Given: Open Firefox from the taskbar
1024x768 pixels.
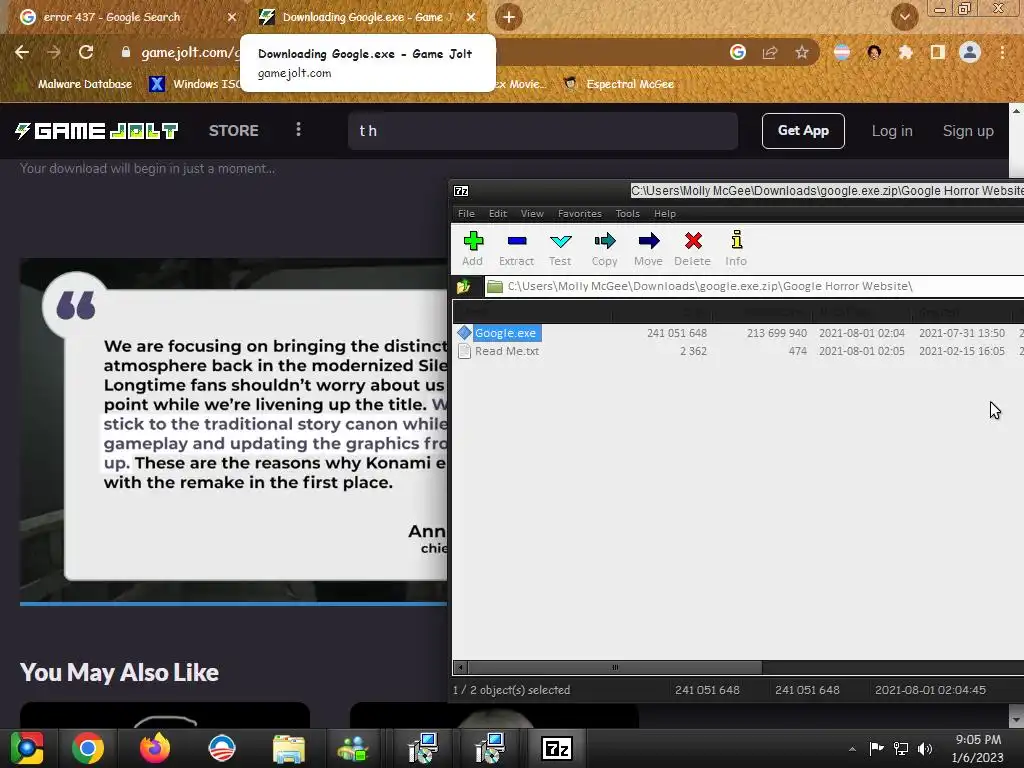Looking at the screenshot, I should tap(155, 748).
